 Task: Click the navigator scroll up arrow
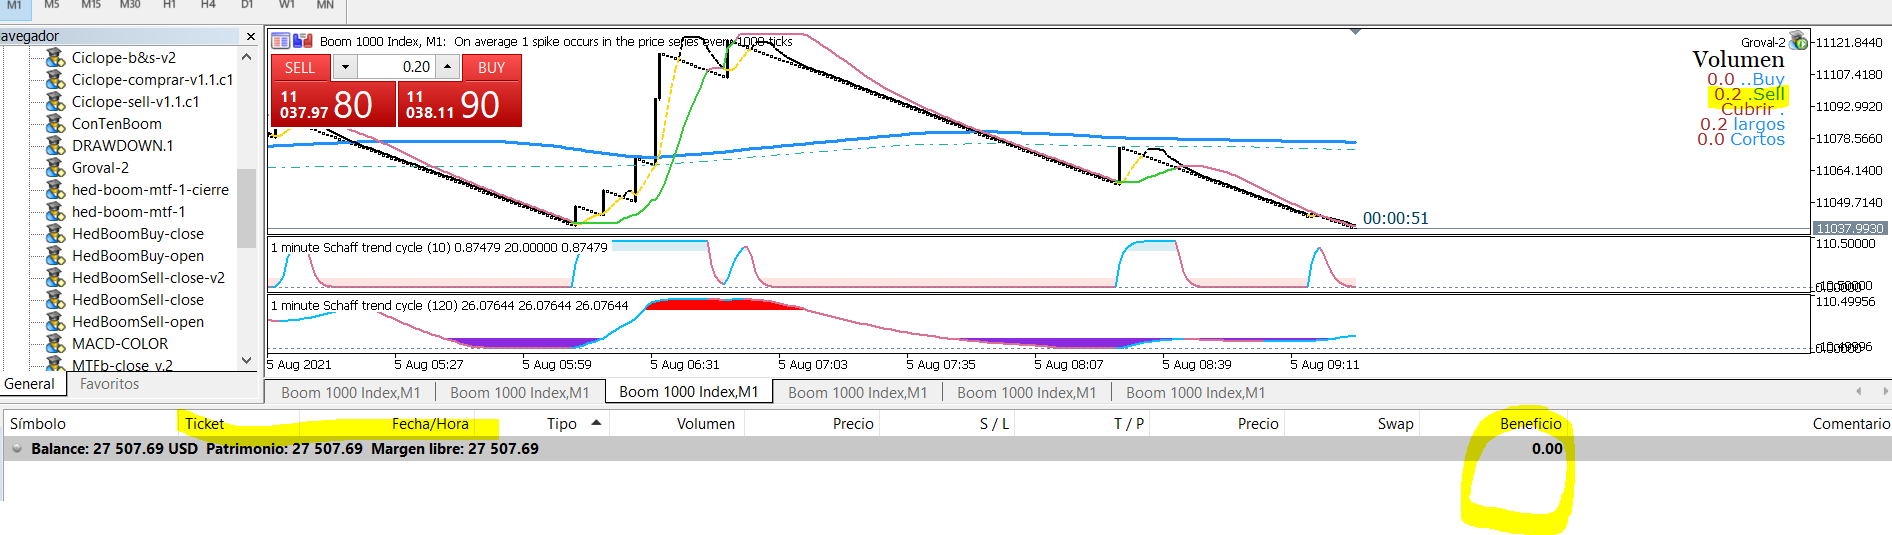point(246,57)
